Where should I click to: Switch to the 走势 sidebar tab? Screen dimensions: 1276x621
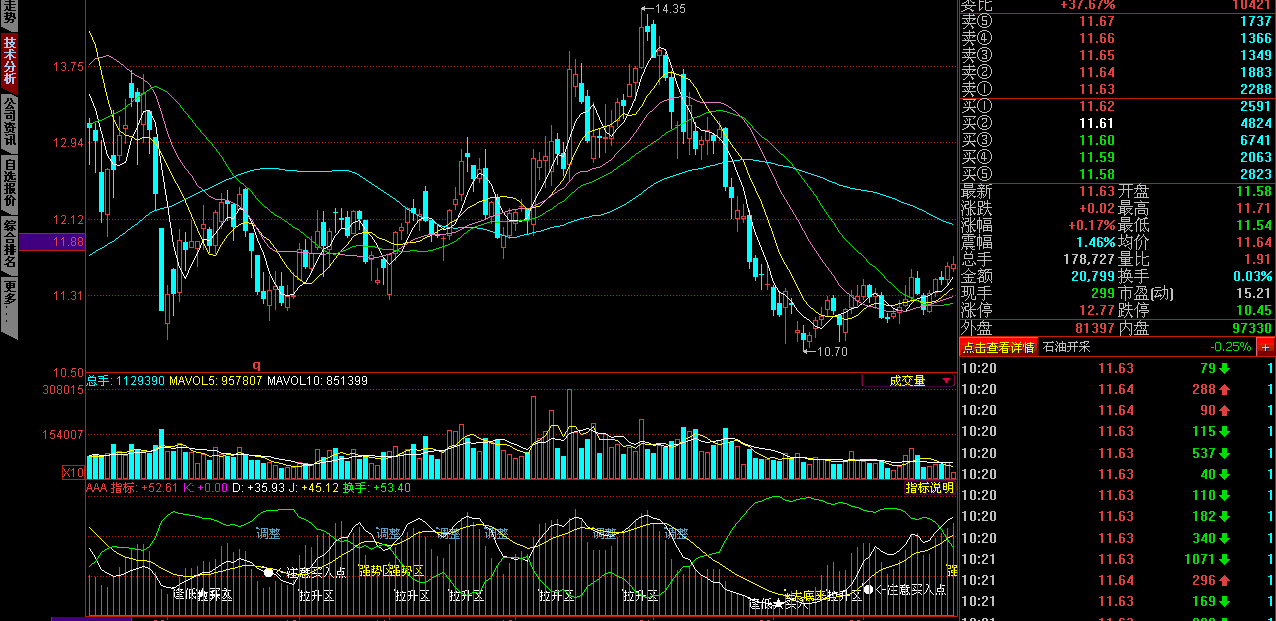coord(9,13)
